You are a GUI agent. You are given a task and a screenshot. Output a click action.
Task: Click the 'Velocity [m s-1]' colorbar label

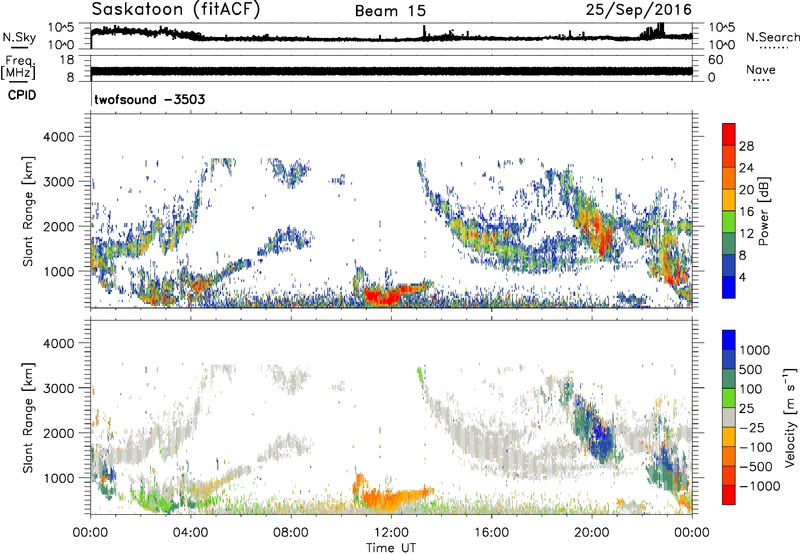(790, 417)
